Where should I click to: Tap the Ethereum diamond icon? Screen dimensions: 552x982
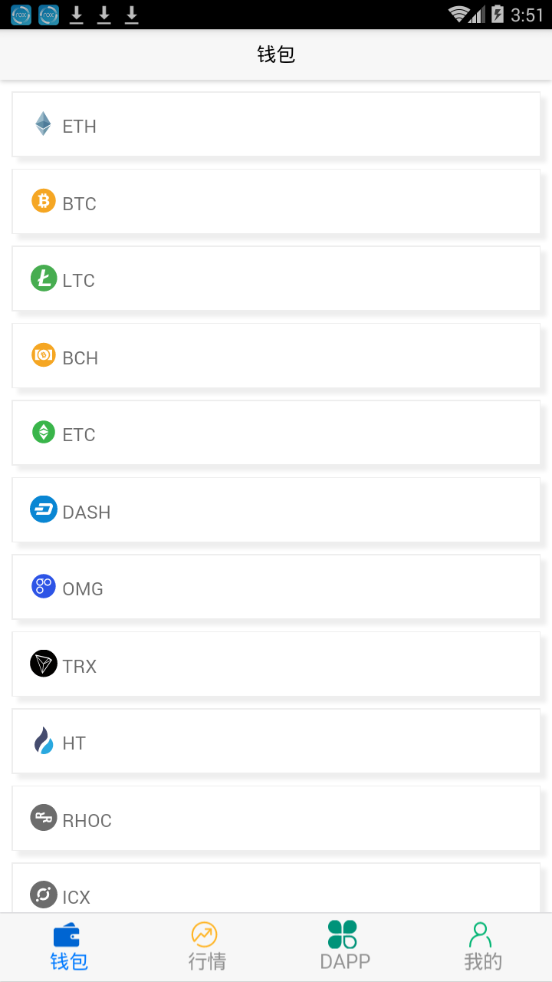pyautogui.click(x=43, y=124)
